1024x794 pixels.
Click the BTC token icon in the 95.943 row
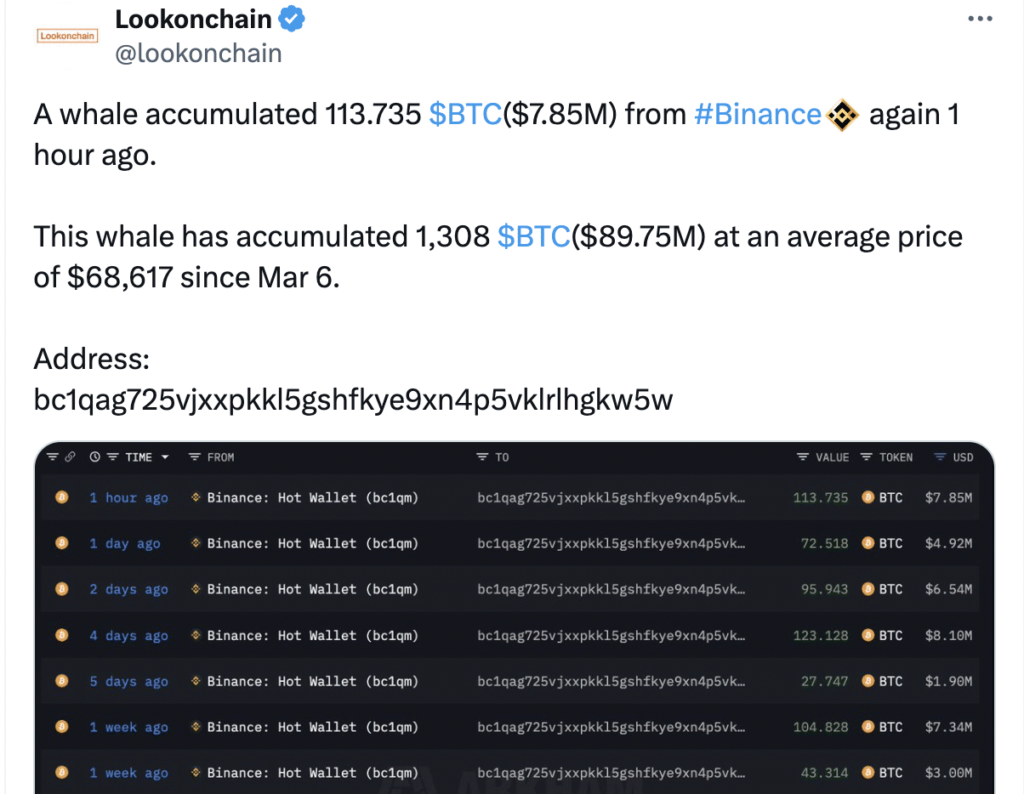(868, 589)
